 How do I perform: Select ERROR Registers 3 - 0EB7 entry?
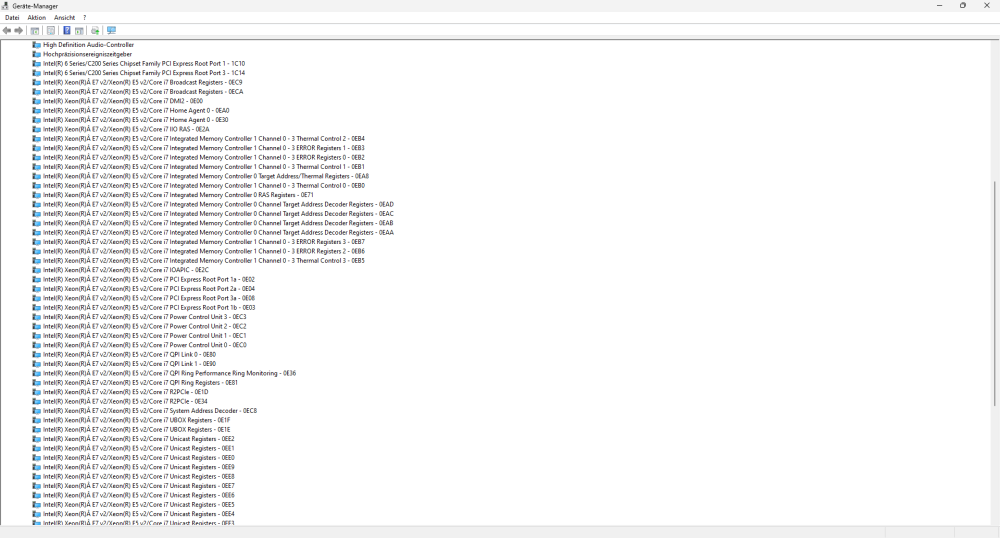click(204, 242)
